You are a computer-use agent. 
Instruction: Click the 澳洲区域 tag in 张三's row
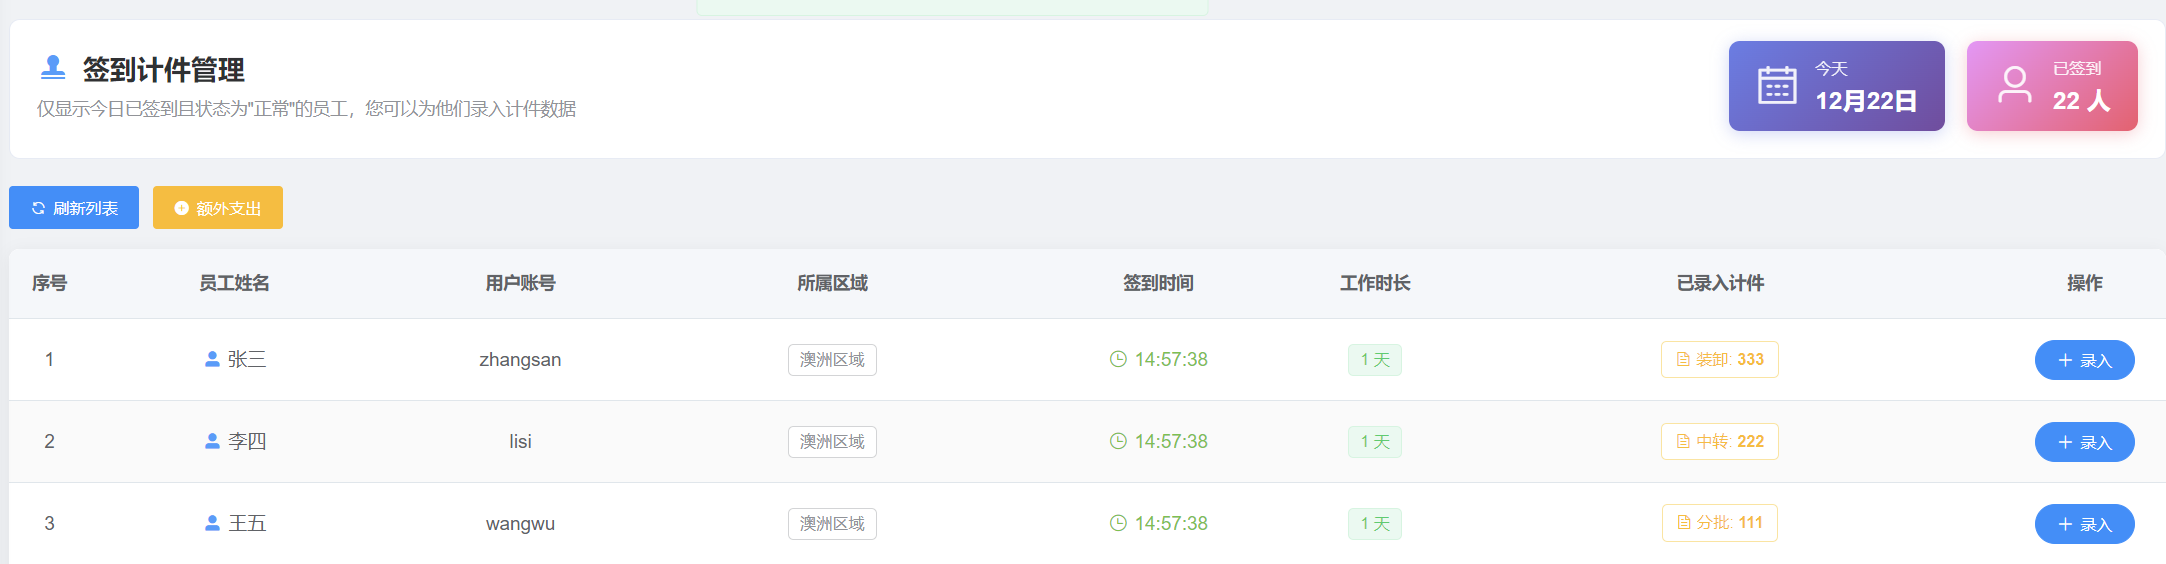pyautogui.click(x=832, y=360)
